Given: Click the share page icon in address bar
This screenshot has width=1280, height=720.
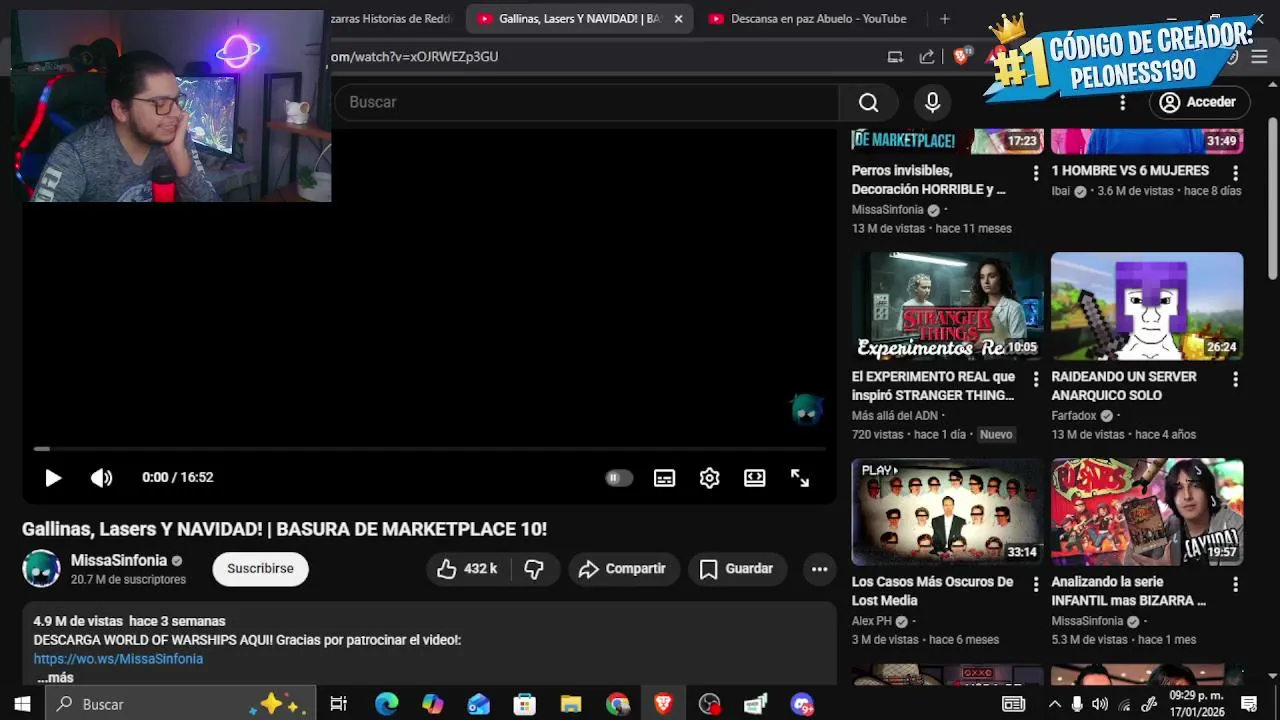Looking at the screenshot, I should pos(927,57).
